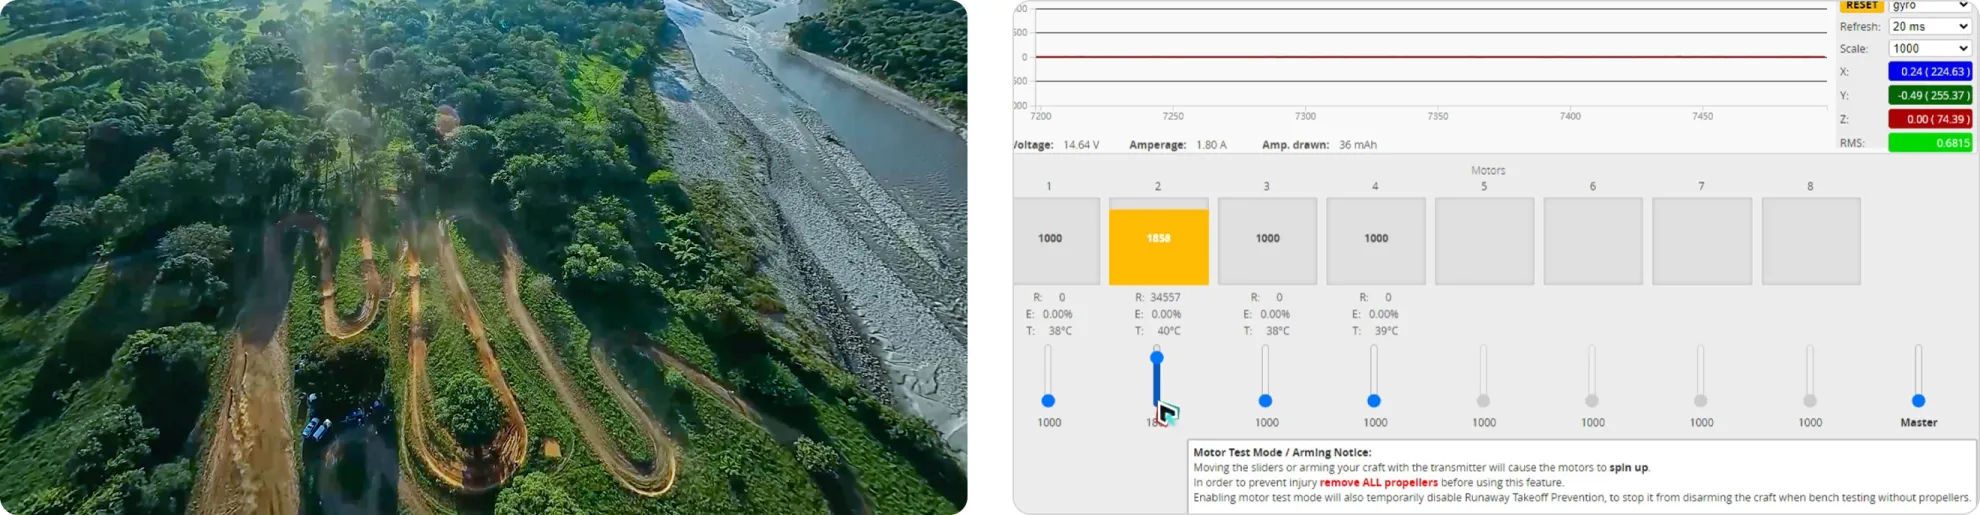Click the motor 4 slider handle
Image resolution: width=1980 pixels, height=515 pixels.
(1374, 401)
